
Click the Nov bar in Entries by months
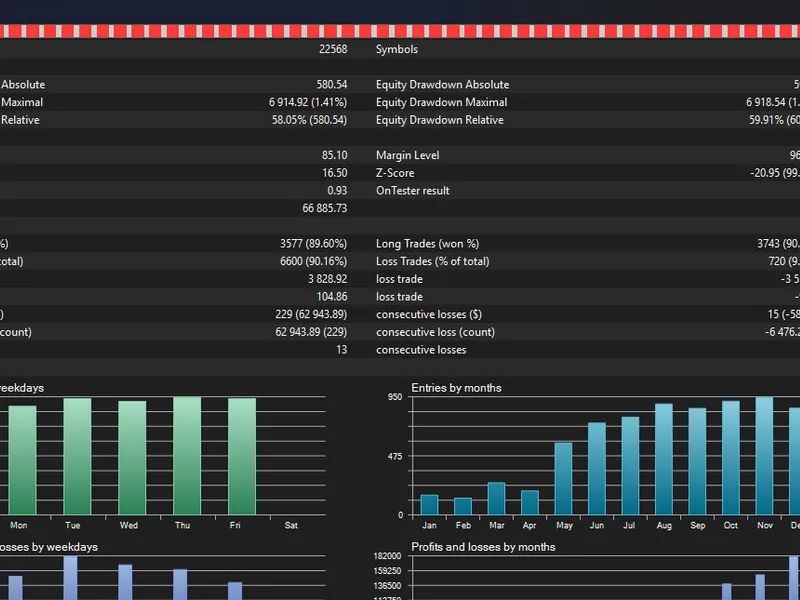pos(764,456)
